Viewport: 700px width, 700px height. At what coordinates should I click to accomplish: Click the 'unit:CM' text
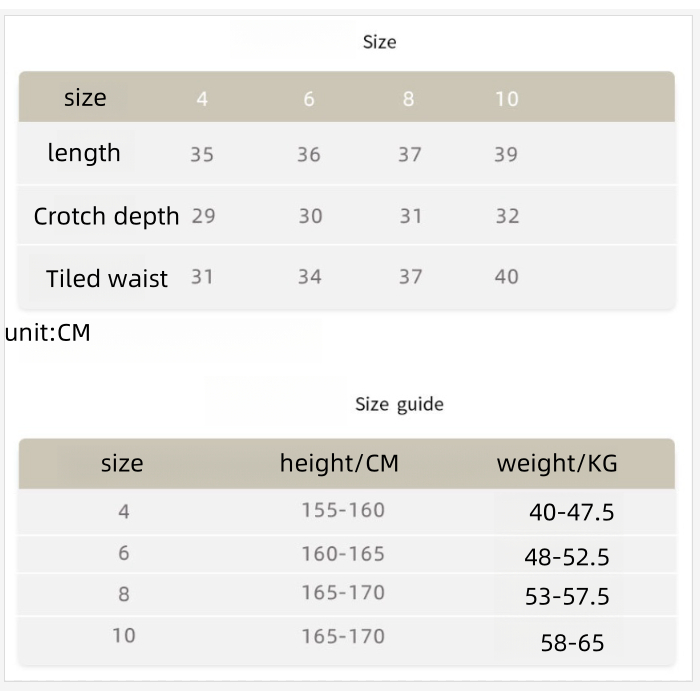(47, 333)
